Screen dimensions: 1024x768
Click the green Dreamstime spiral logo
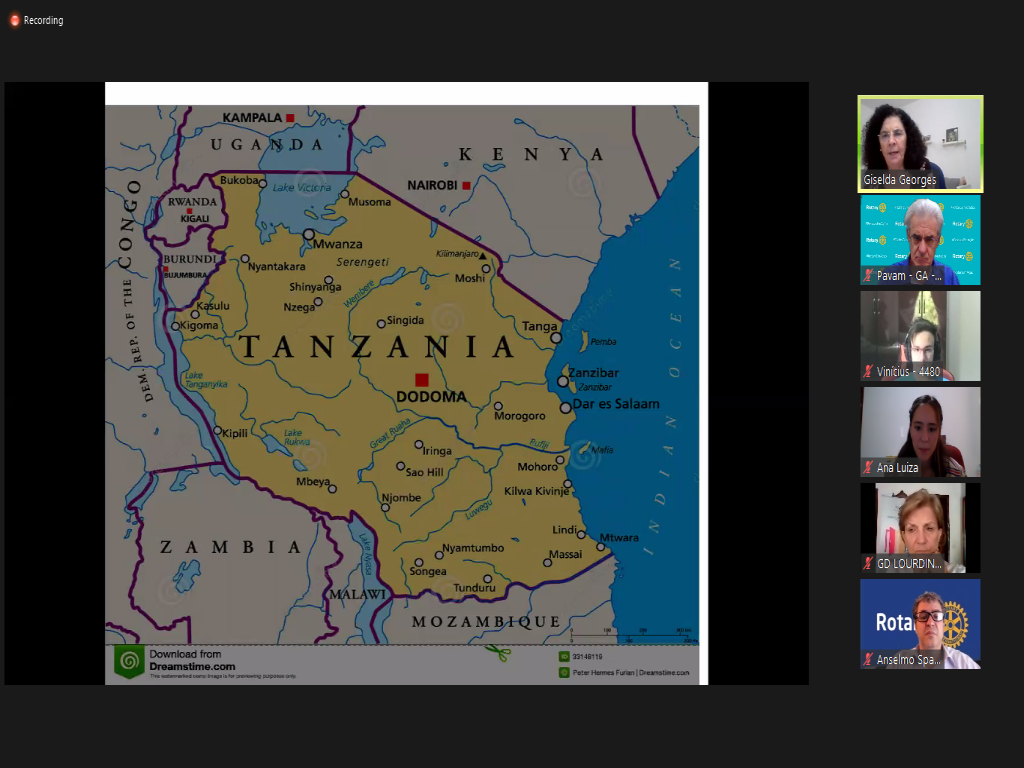pos(129,662)
